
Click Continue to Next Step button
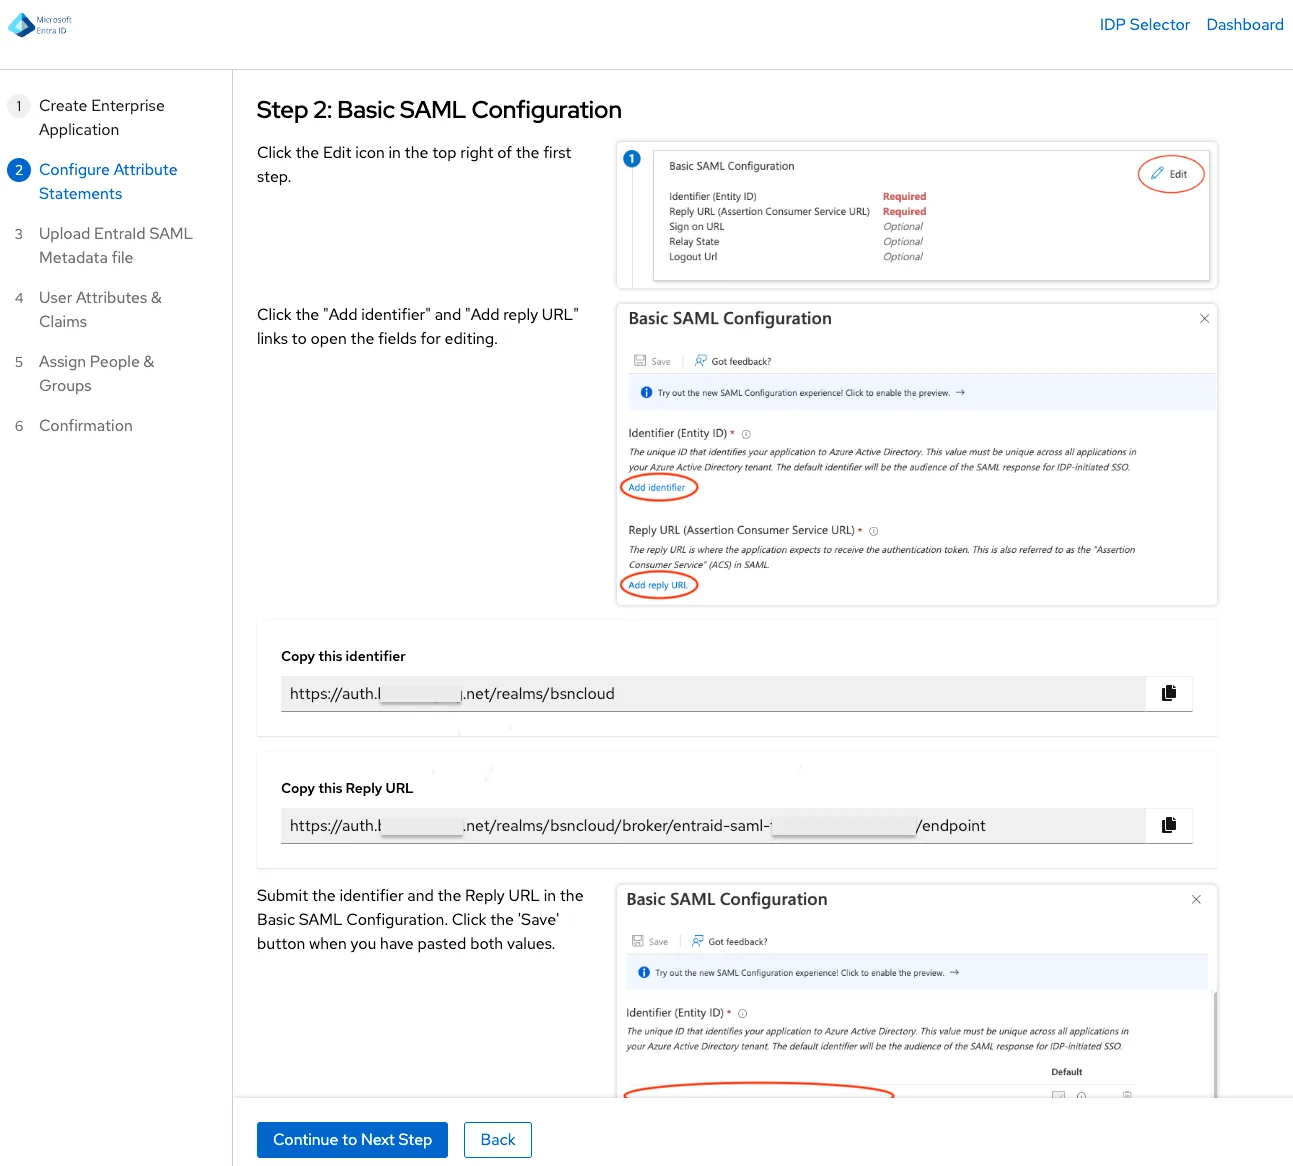(x=352, y=1140)
